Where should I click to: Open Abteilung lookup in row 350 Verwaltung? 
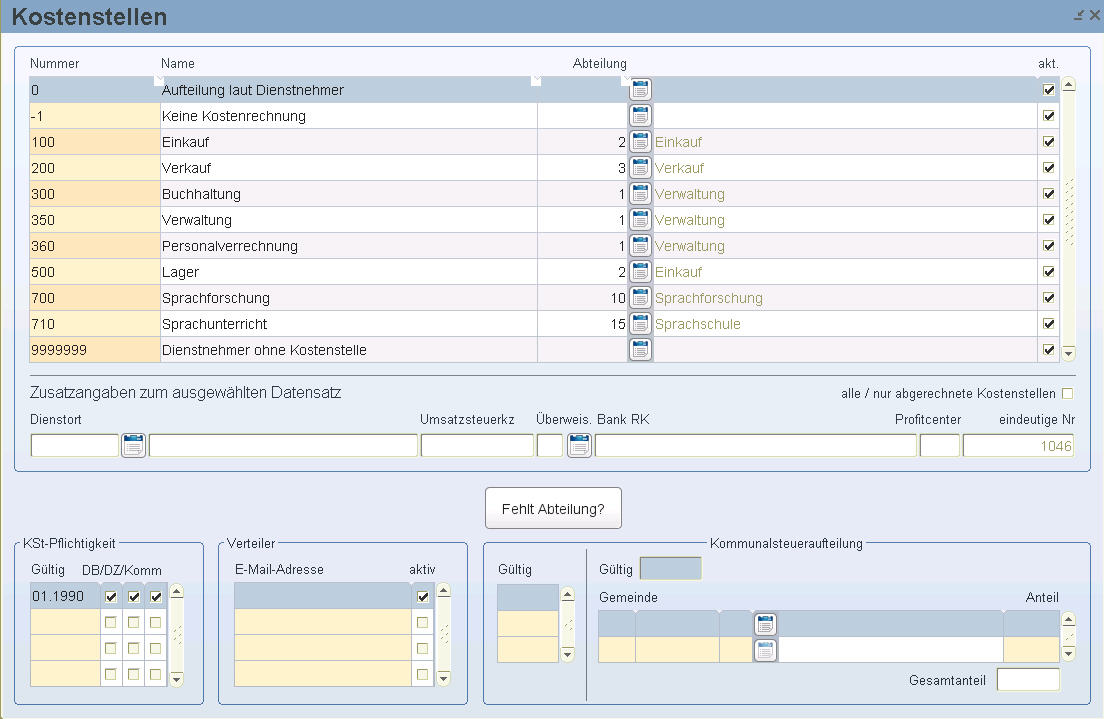(x=640, y=220)
